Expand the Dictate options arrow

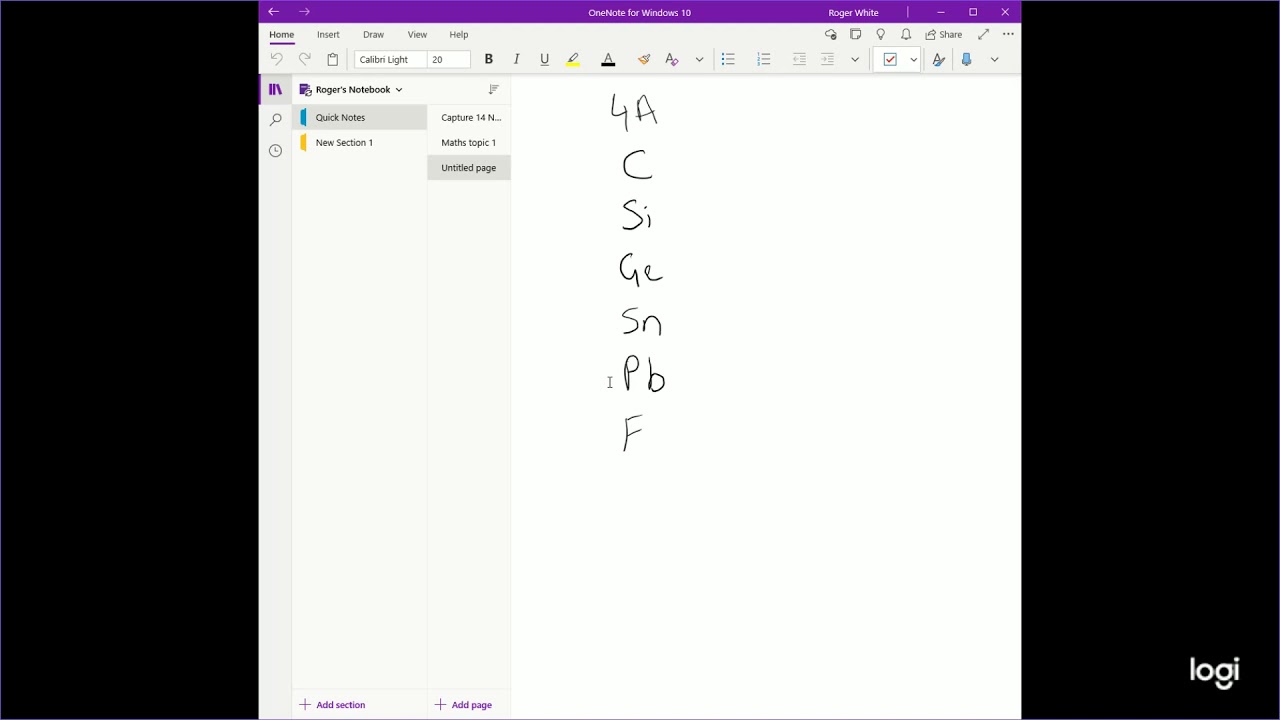click(994, 60)
